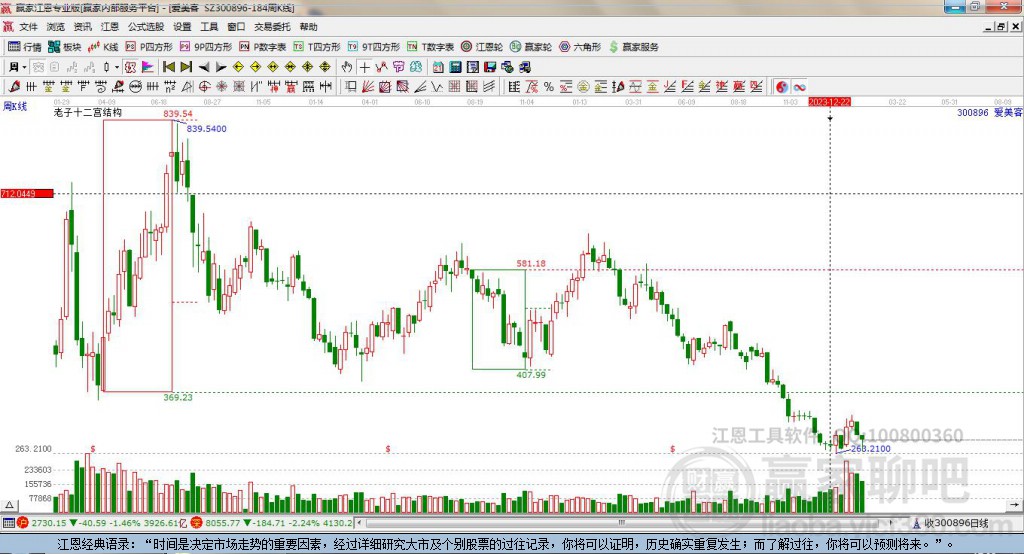Select the parallel lines channel tool

pyautogui.click(x=489, y=87)
